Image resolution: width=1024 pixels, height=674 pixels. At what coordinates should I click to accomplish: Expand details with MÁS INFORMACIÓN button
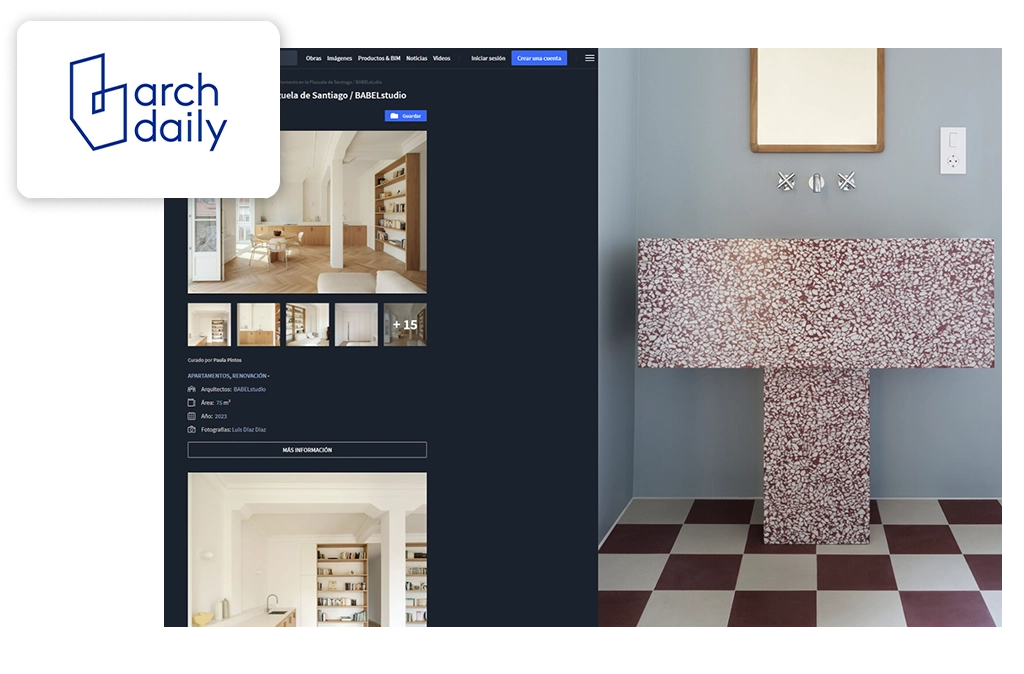coord(307,450)
